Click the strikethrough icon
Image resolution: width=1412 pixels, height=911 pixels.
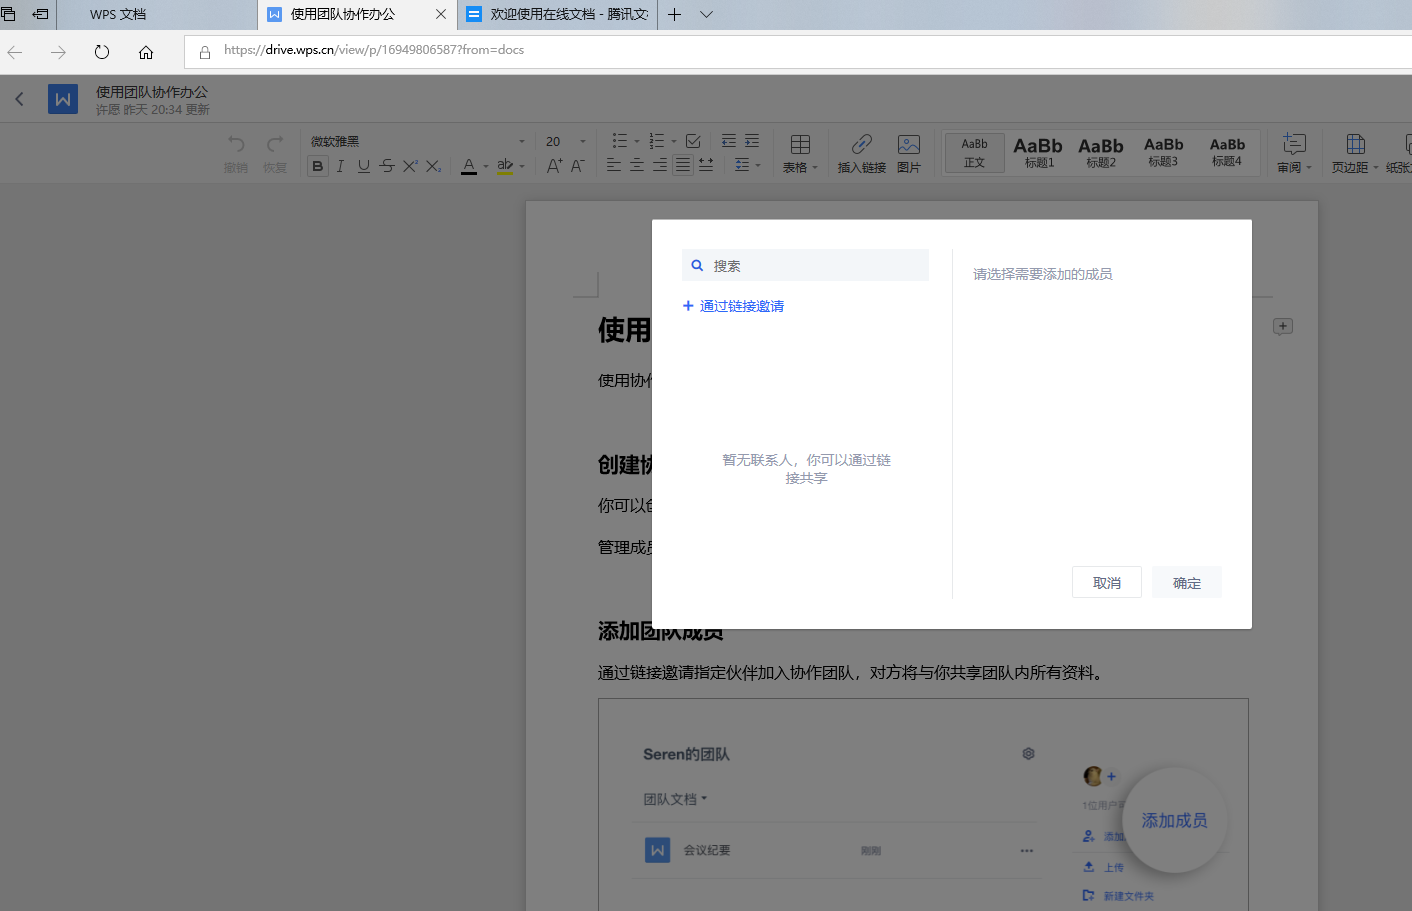[x=387, y=166]
